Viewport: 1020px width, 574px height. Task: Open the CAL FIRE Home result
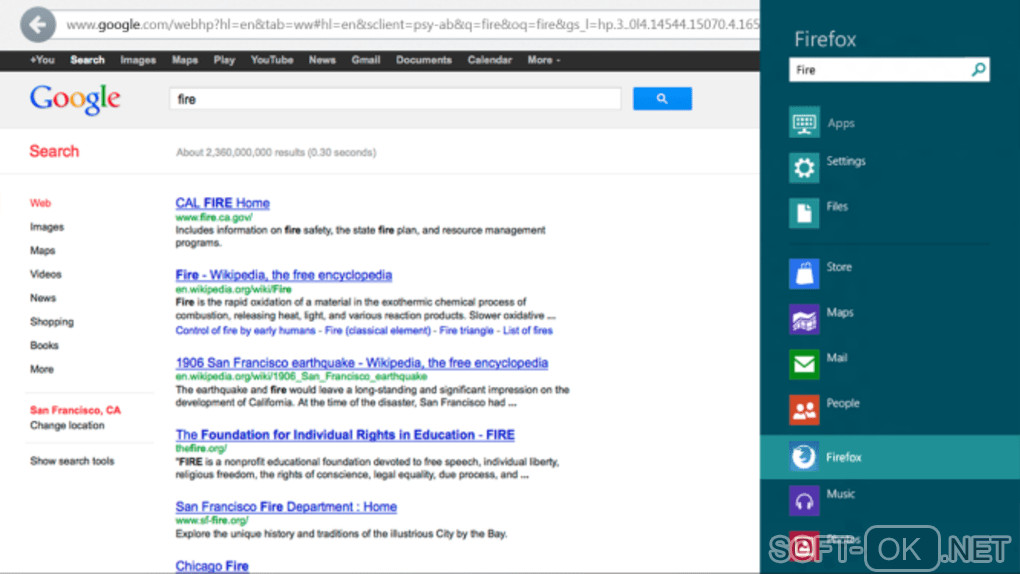pyautogui.click(x=222, y=203)
